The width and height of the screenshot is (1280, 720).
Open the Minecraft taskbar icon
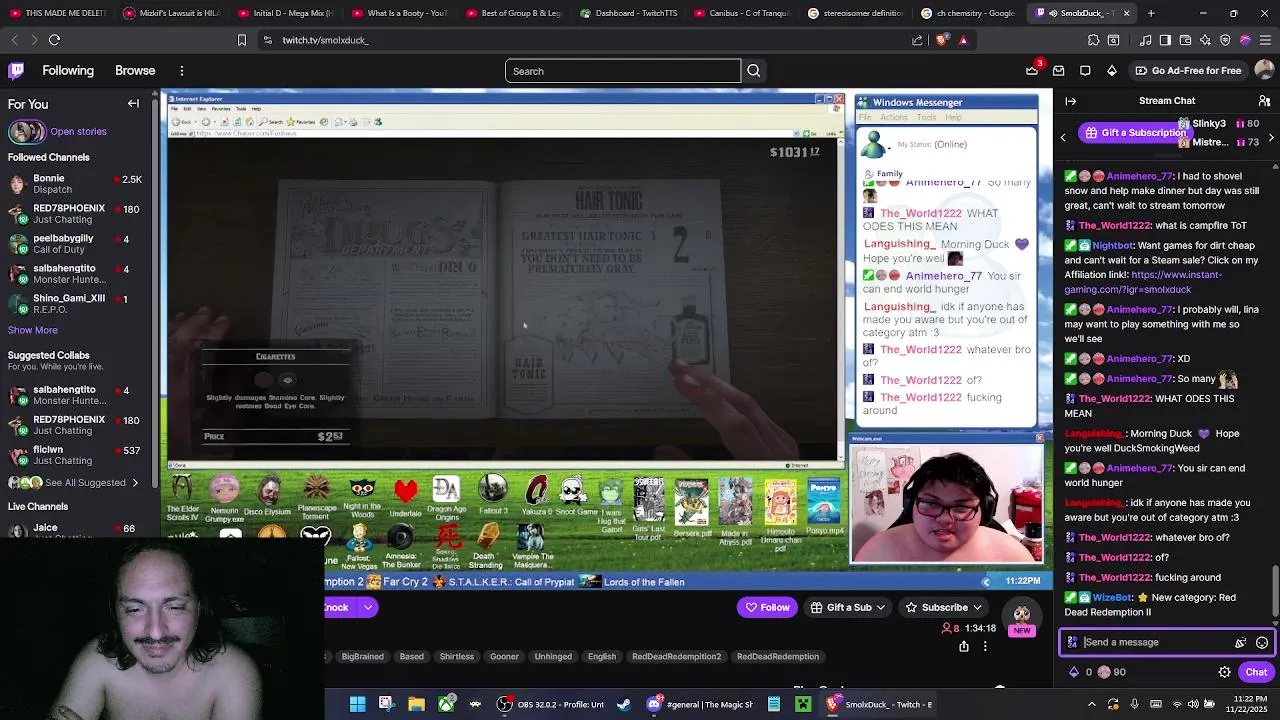[803, 704]
